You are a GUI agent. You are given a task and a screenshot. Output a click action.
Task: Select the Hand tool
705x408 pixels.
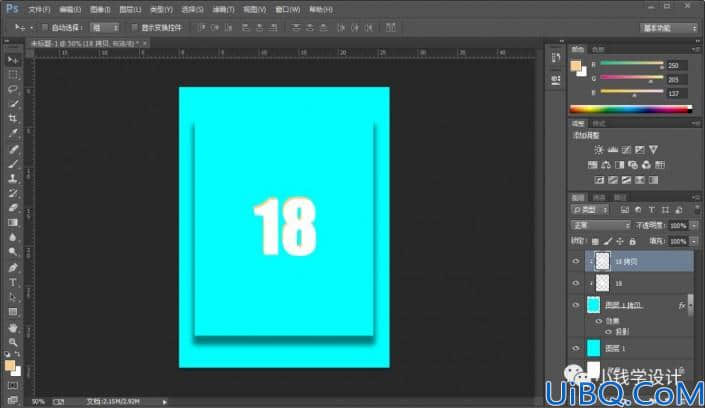coord(13,327)
